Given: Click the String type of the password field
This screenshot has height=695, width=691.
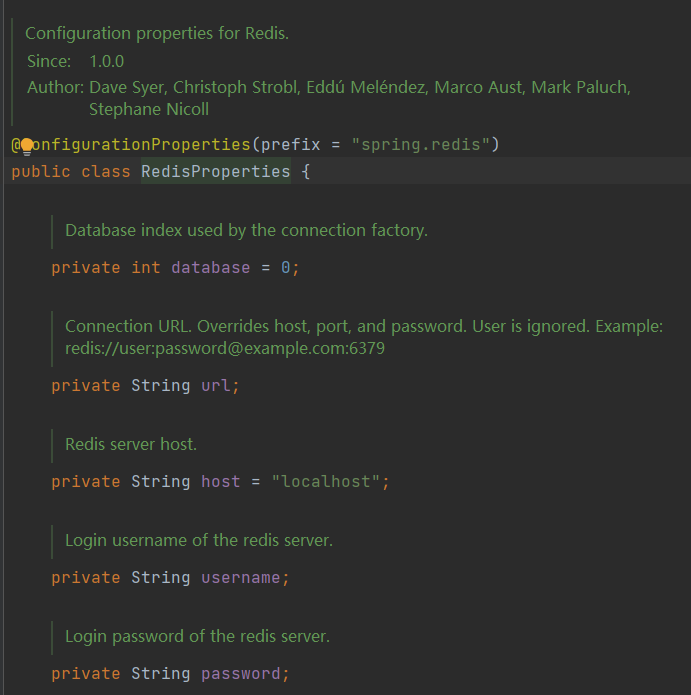Looking at the screenshot, I should click(x=160, y=674).
